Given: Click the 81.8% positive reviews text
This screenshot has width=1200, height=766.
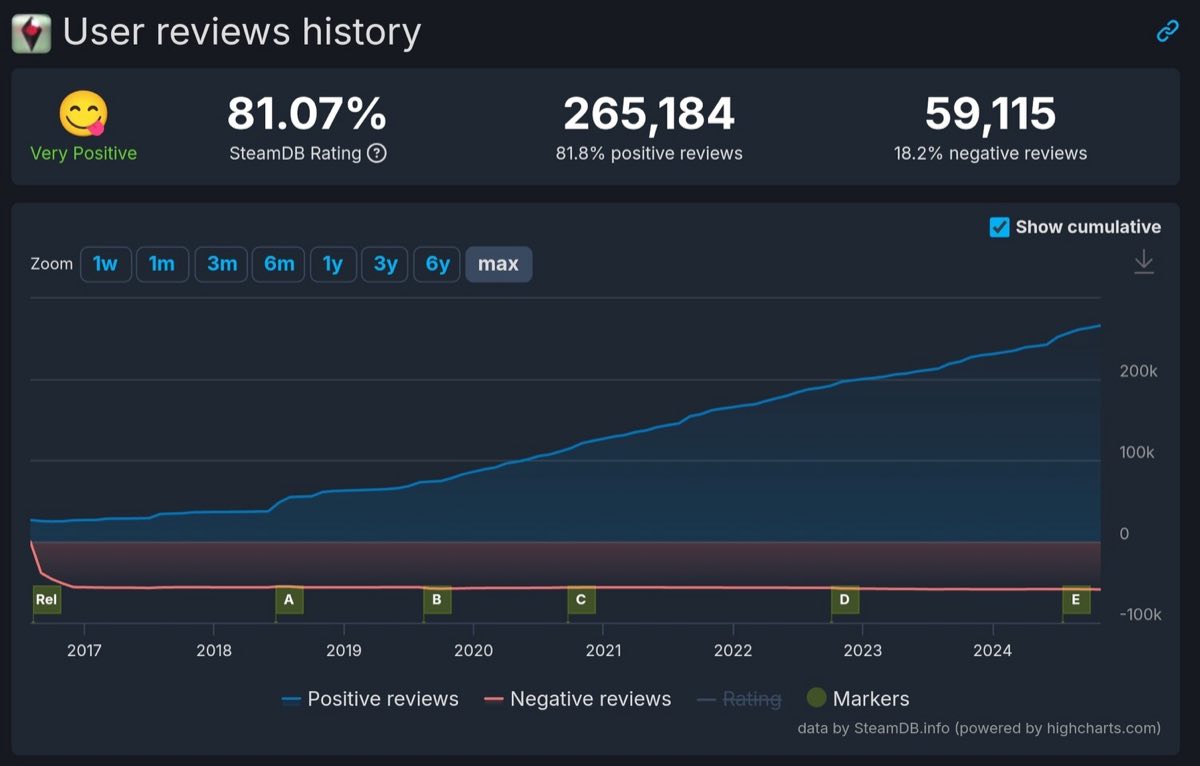Looking at the screenshot, I should click(x=649, y=154).
